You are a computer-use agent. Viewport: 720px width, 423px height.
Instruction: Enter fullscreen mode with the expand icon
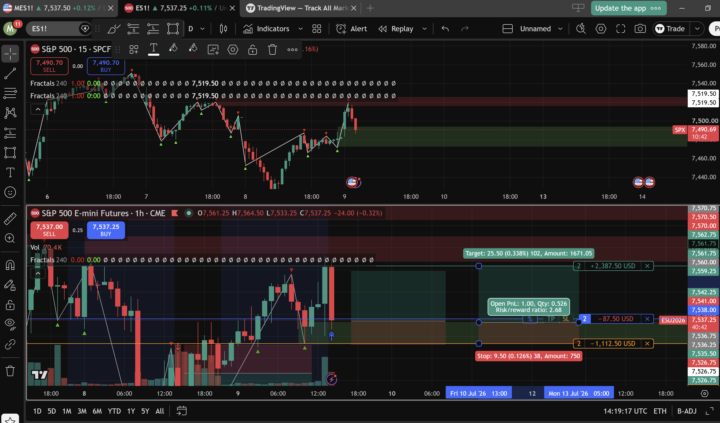620,28
